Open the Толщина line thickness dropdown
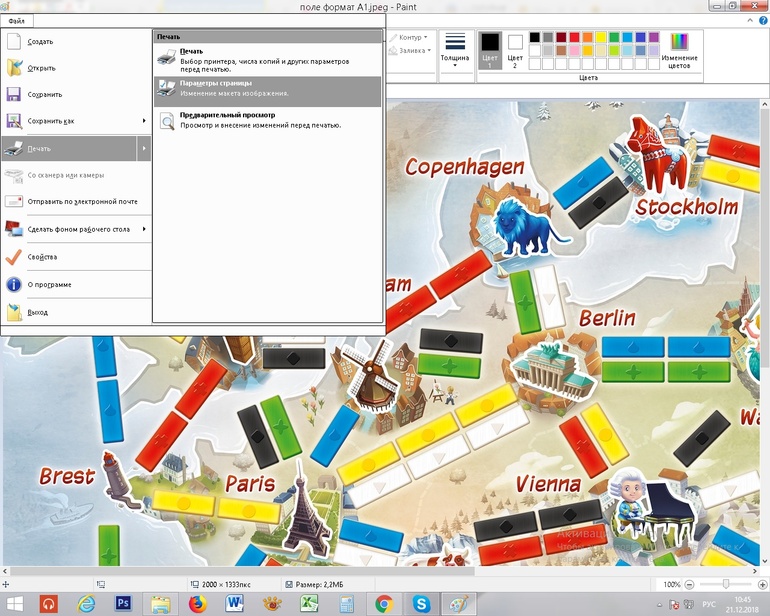This screenshot has width=770, height=616. coord(455,50)
